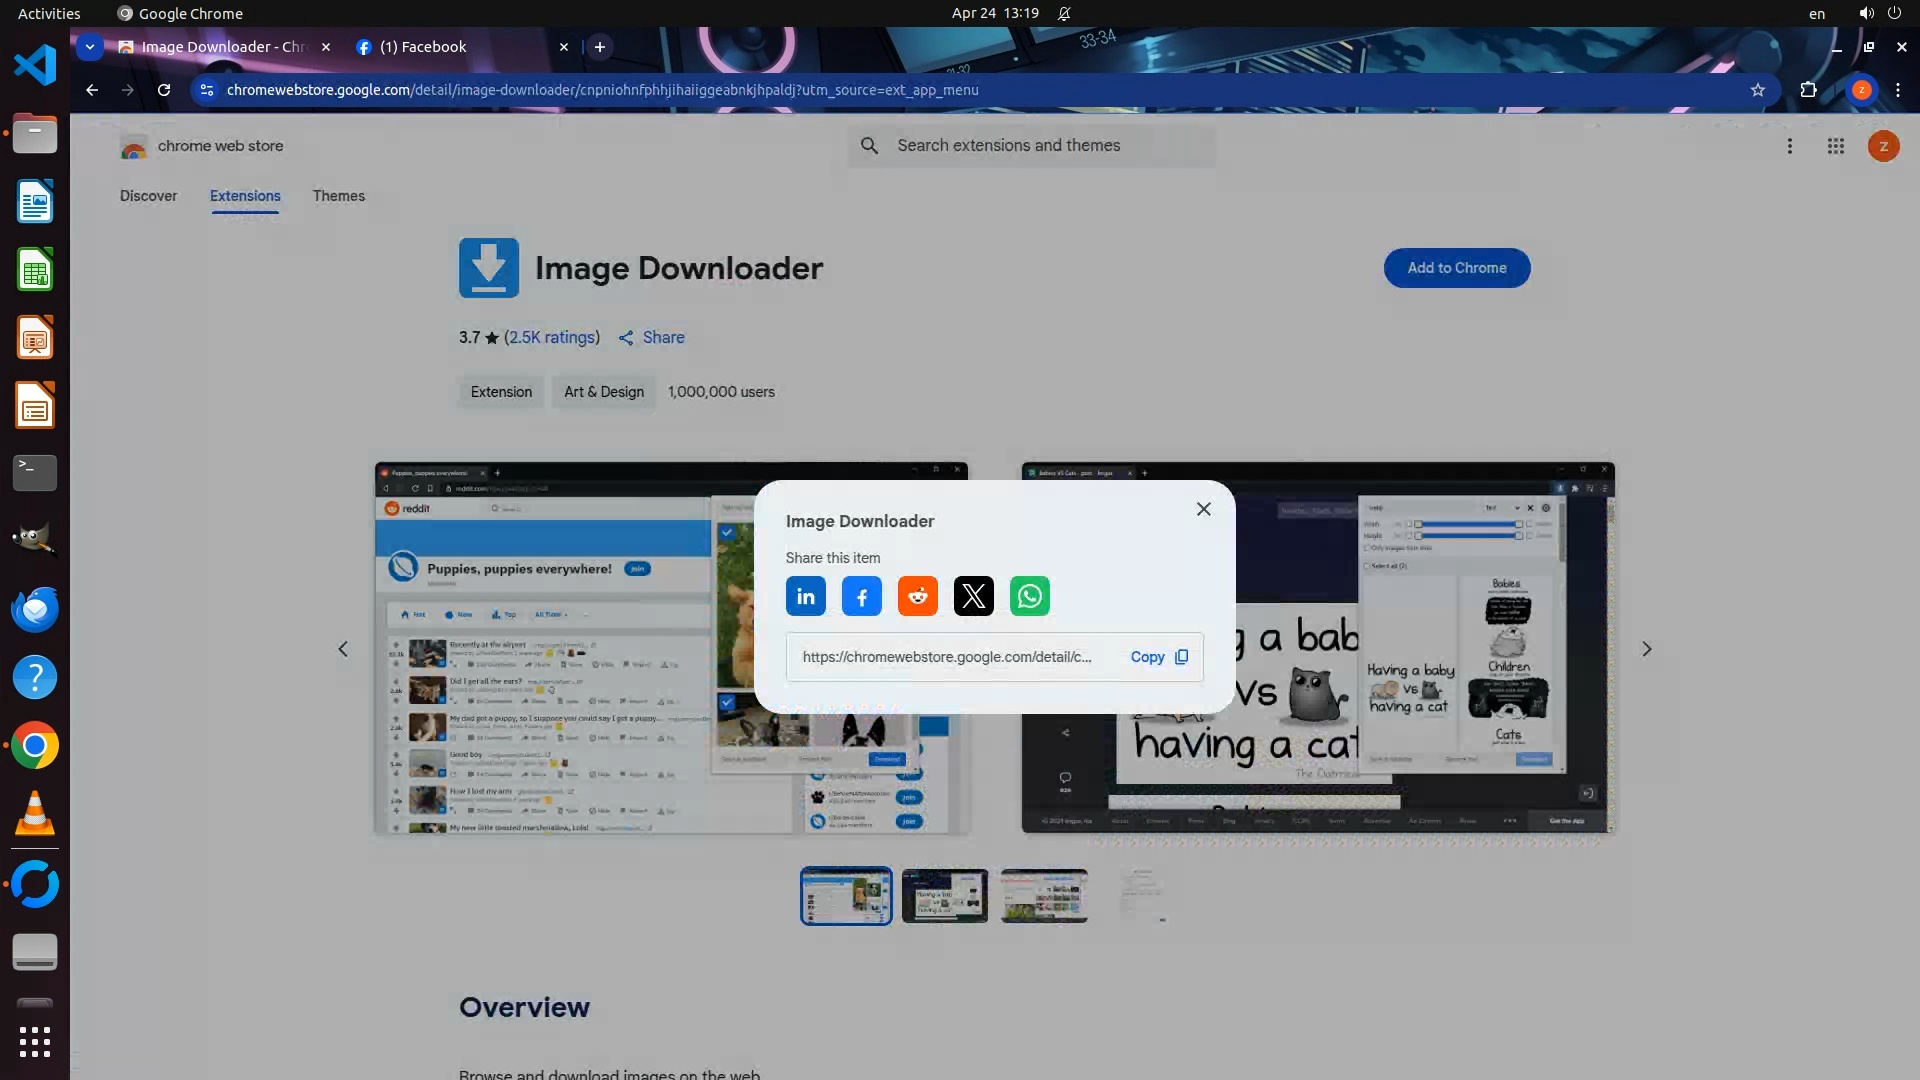This screenshot has height=1080, width=1920.
Task: Open the tab search dropdown arrow
Action: tap(90, 47)
